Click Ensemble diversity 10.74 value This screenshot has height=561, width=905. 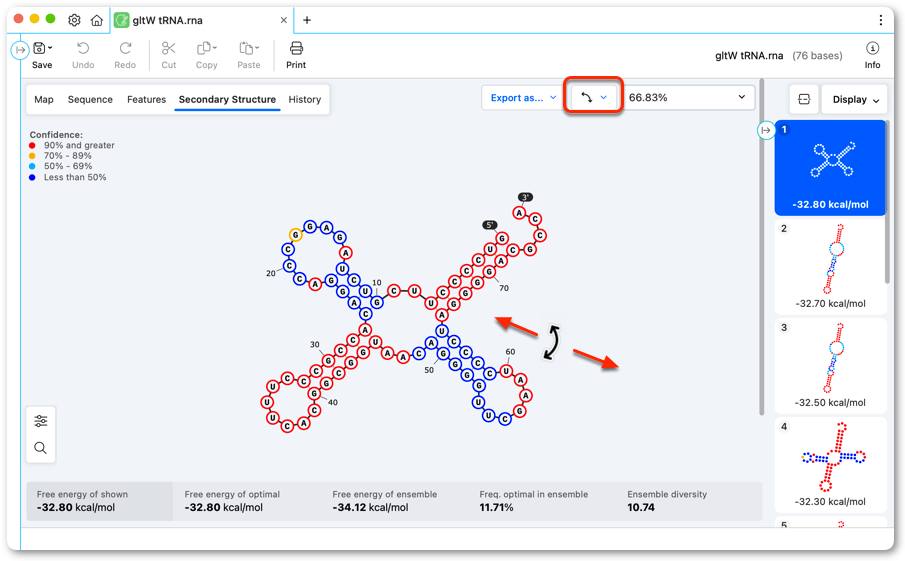[641, 507]
